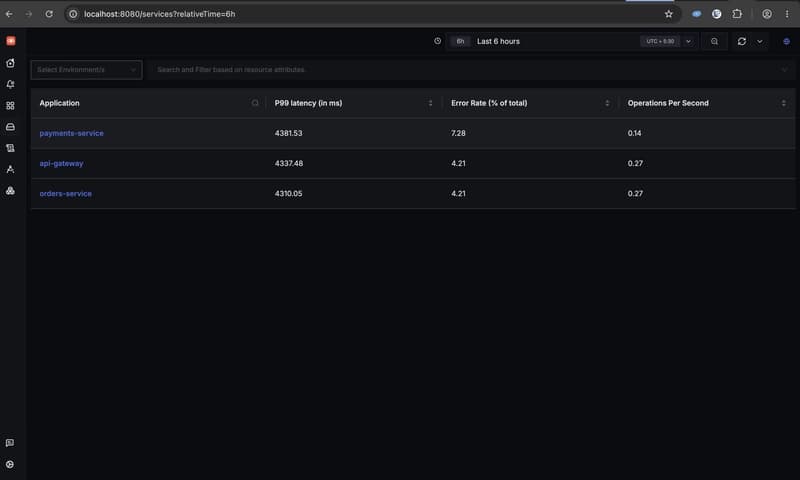Open the orders-service link

click(65, 193)
